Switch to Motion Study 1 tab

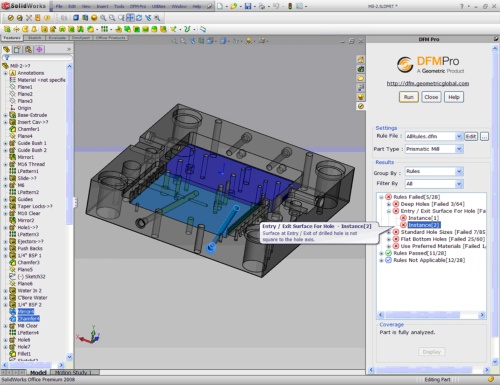point(73,372)
